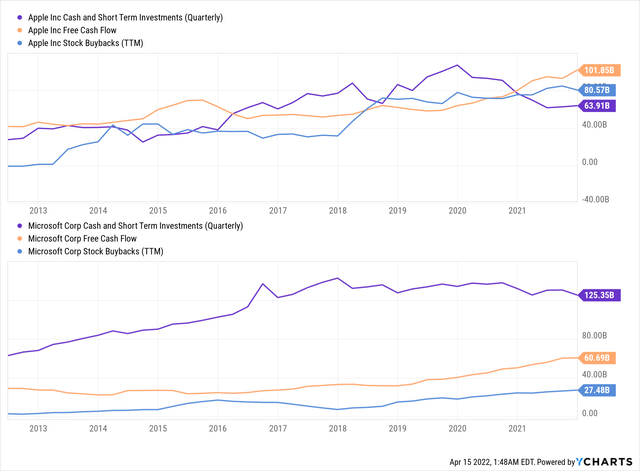This screenshot has width=640, height=471.
Task: Click 2021 on the Apple chart x-axis
Action: tap(517, 211)
